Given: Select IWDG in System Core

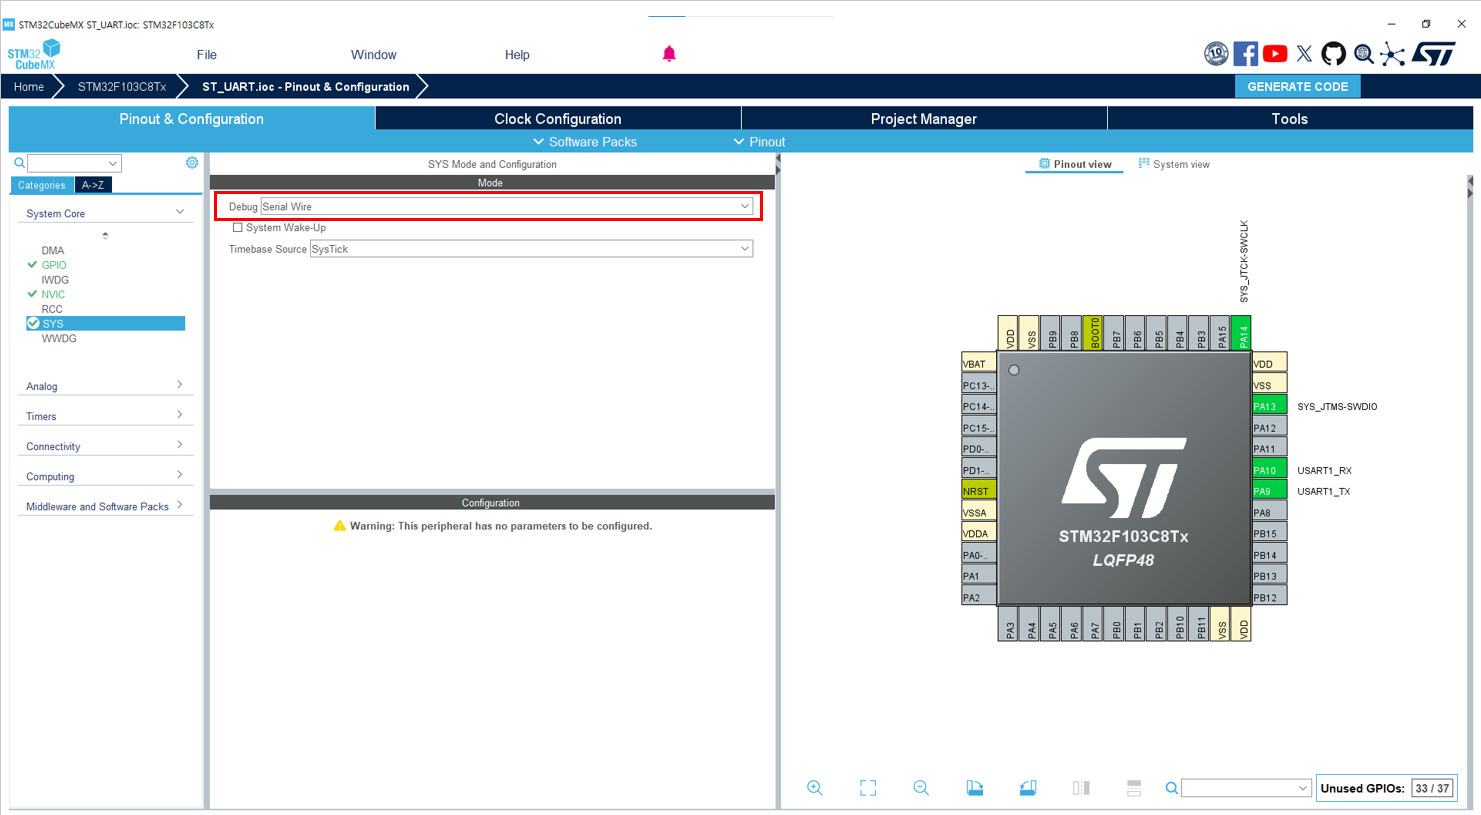Looking at the screenshot, I should (x=55, y=280).
